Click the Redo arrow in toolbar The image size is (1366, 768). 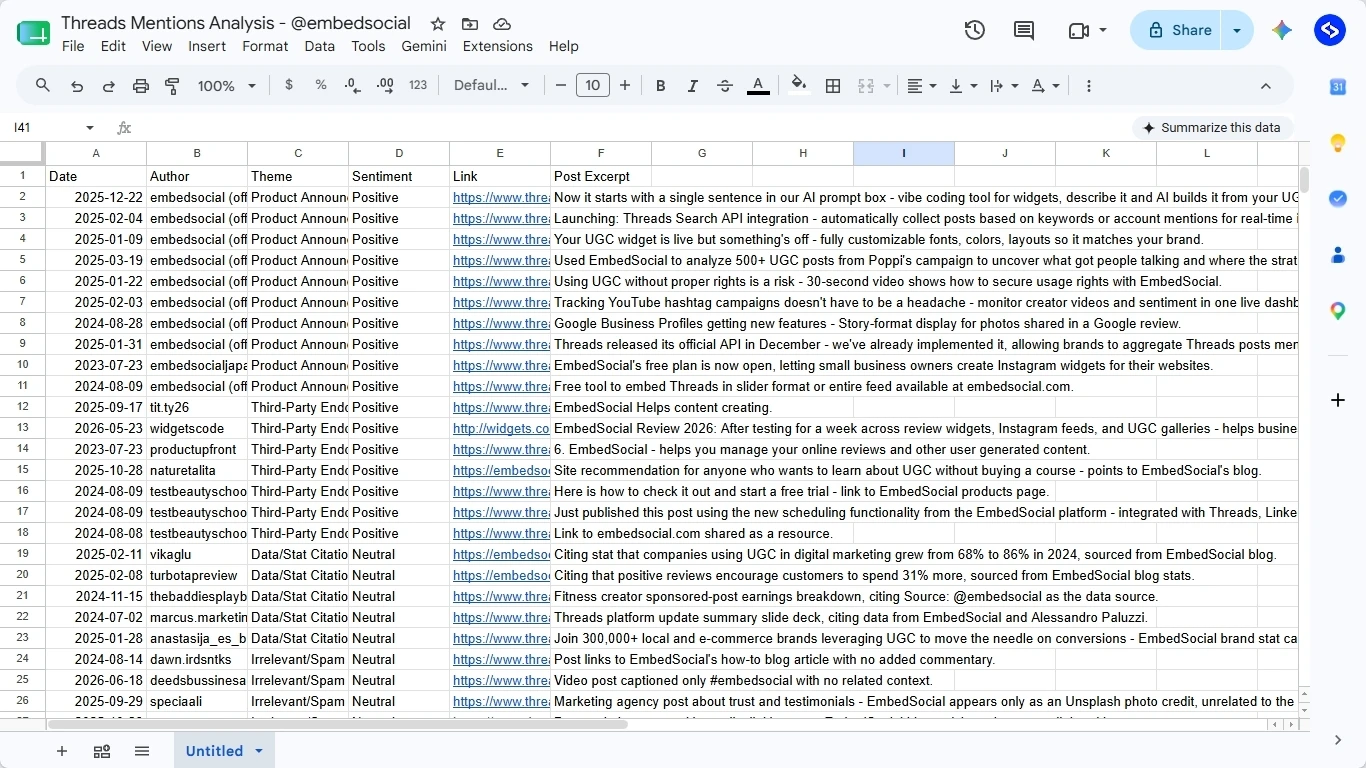pyautogui.click(x=109, y=86)
